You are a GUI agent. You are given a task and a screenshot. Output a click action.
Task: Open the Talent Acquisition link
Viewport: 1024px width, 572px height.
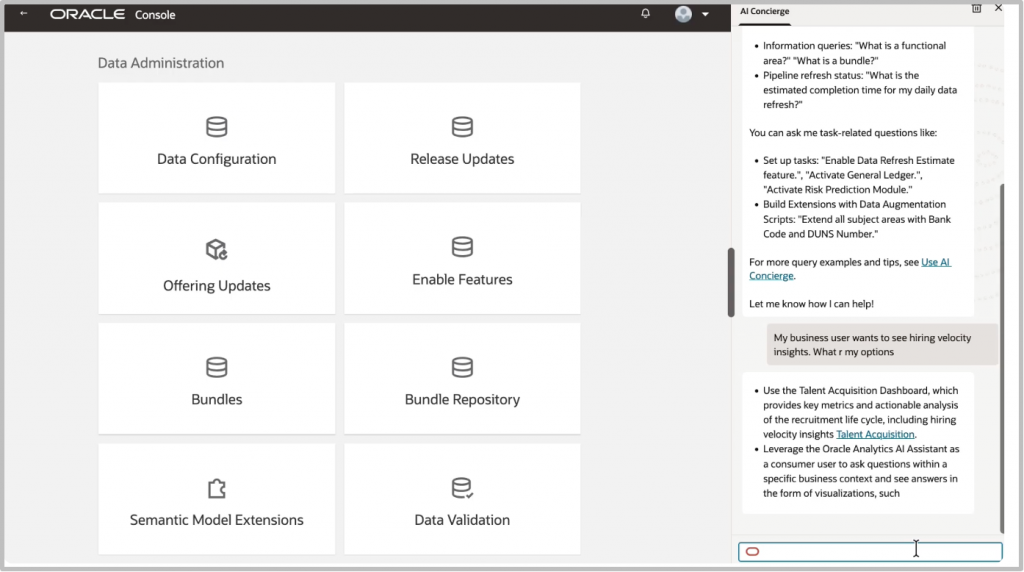(875, 434)
